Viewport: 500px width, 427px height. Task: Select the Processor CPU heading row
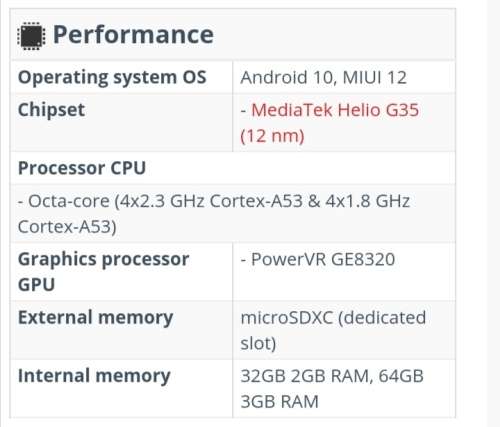pyautogui.click(x=233, y=168)
